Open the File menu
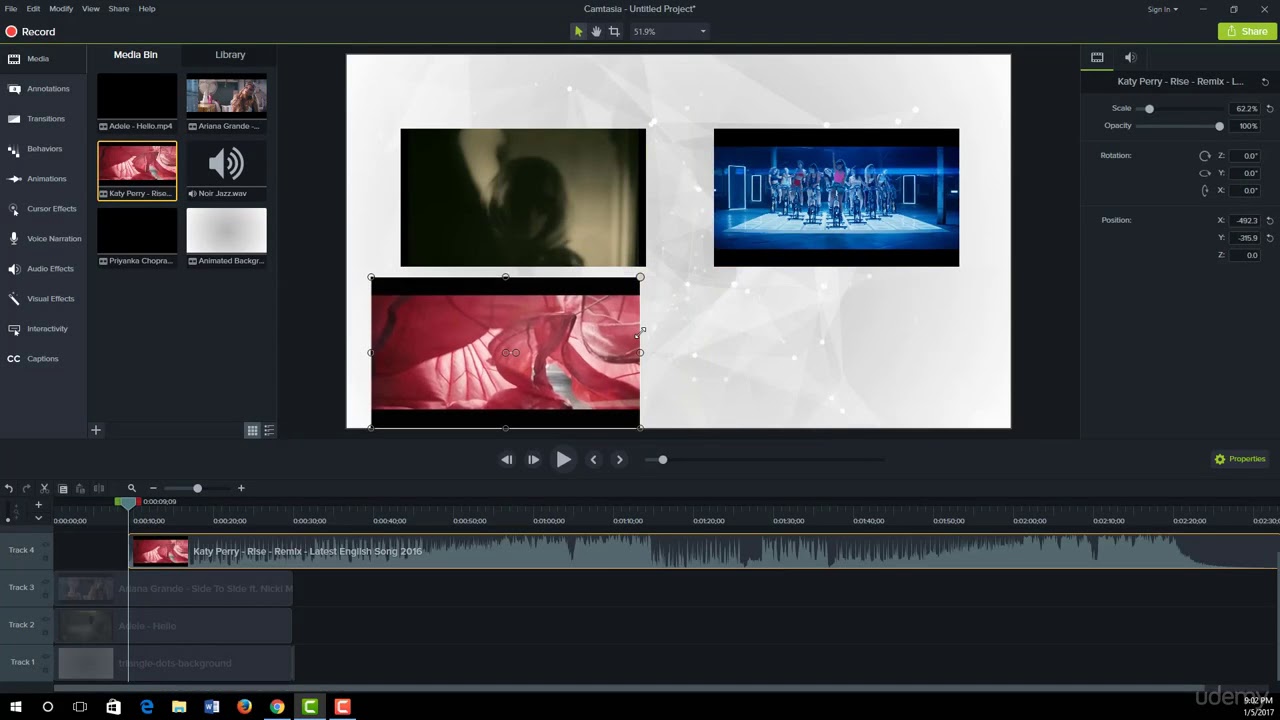1280x720 pixels. pyautogui.click(x=11, y=8)
